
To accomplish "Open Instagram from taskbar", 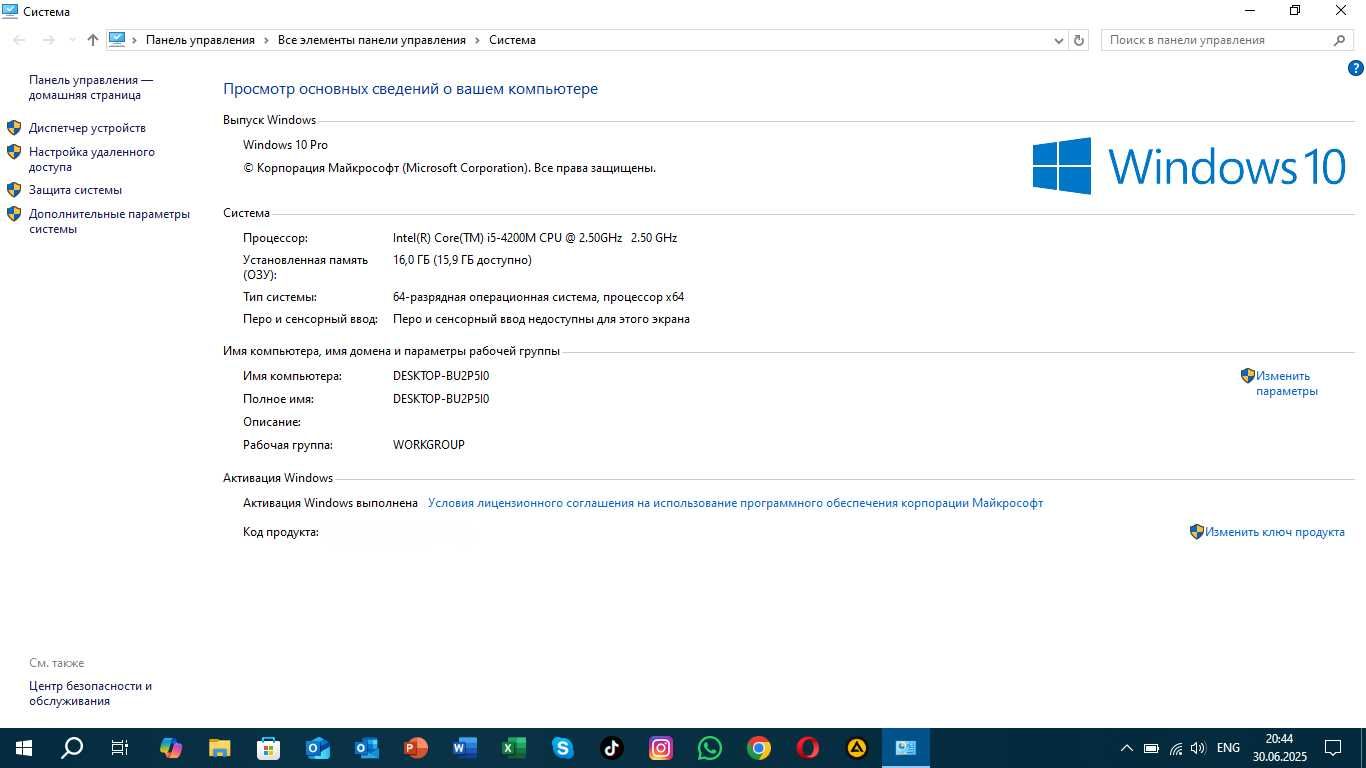I will 661,748.
